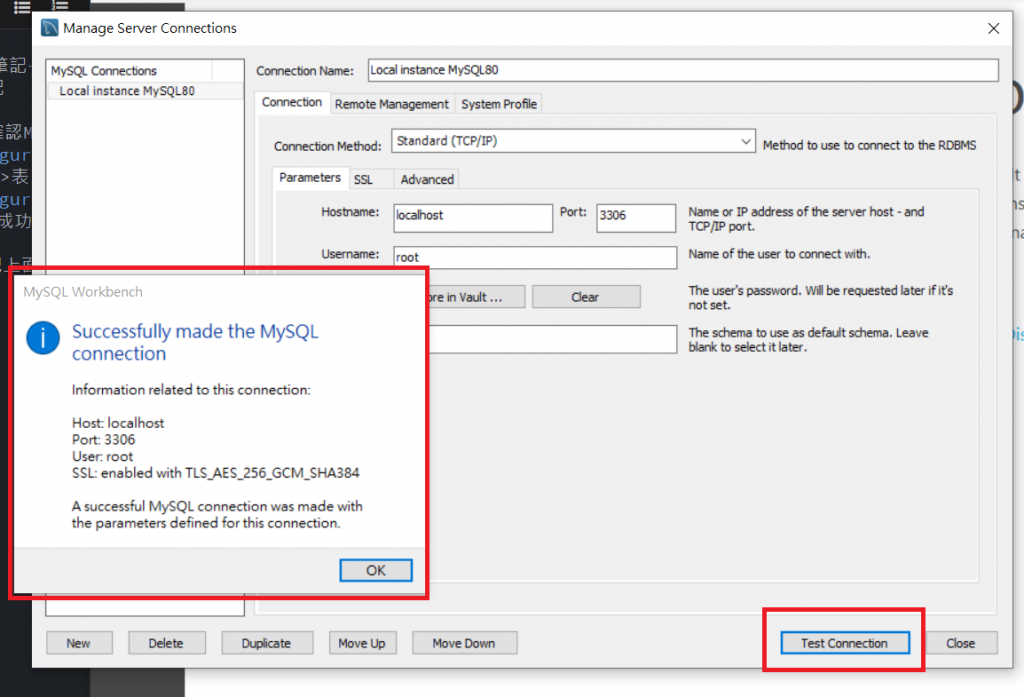This screenshot has width=1024, height=697.
Task: Click the bulleted list icon in the background editor
Action: point(22,7)
